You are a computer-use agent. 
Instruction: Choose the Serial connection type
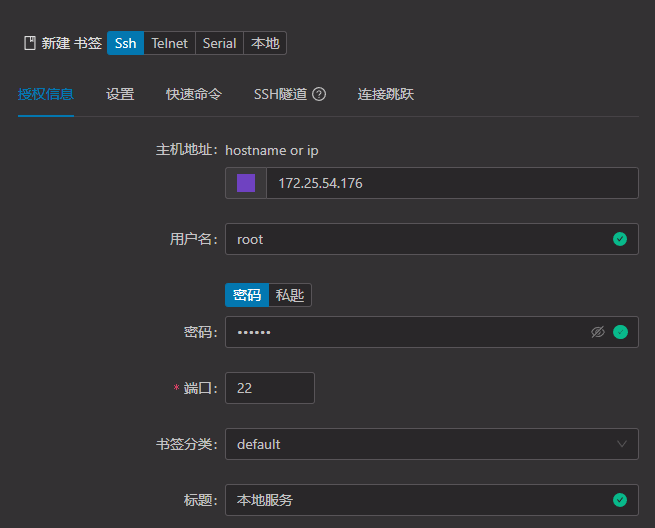(219, 43)
